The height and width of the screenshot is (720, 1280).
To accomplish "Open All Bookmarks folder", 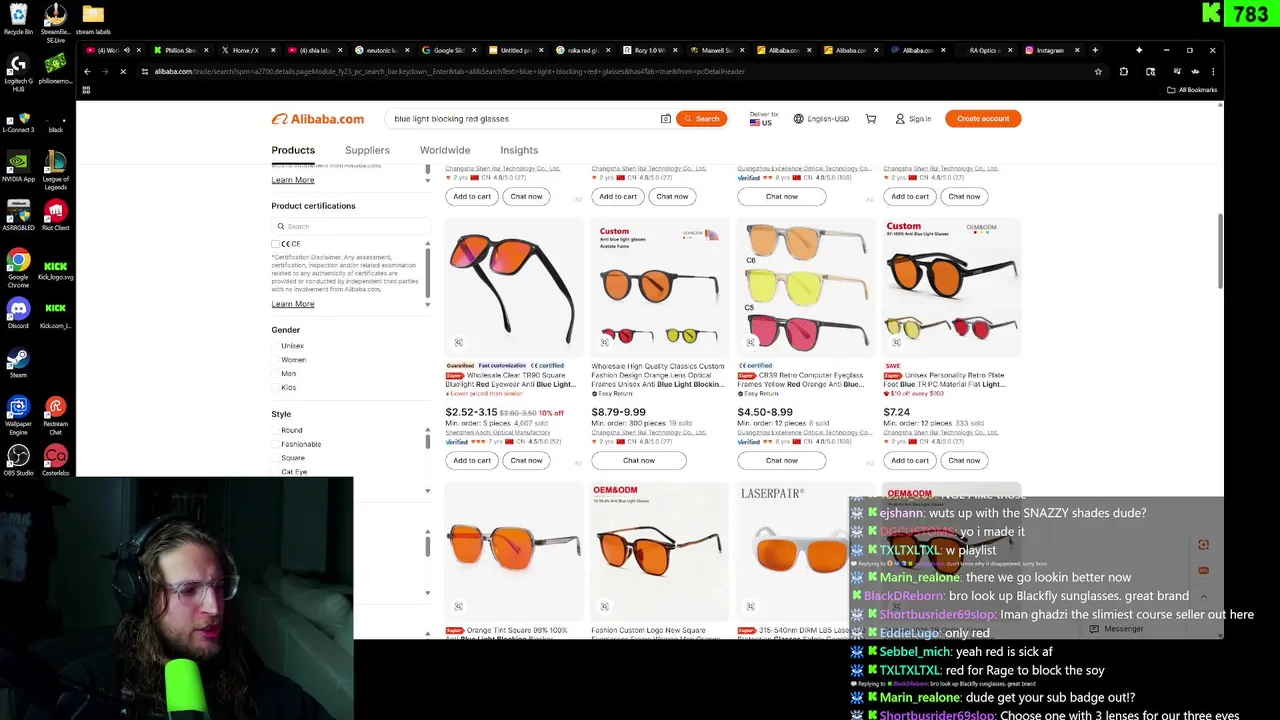I will click(x=1192, y=90).
